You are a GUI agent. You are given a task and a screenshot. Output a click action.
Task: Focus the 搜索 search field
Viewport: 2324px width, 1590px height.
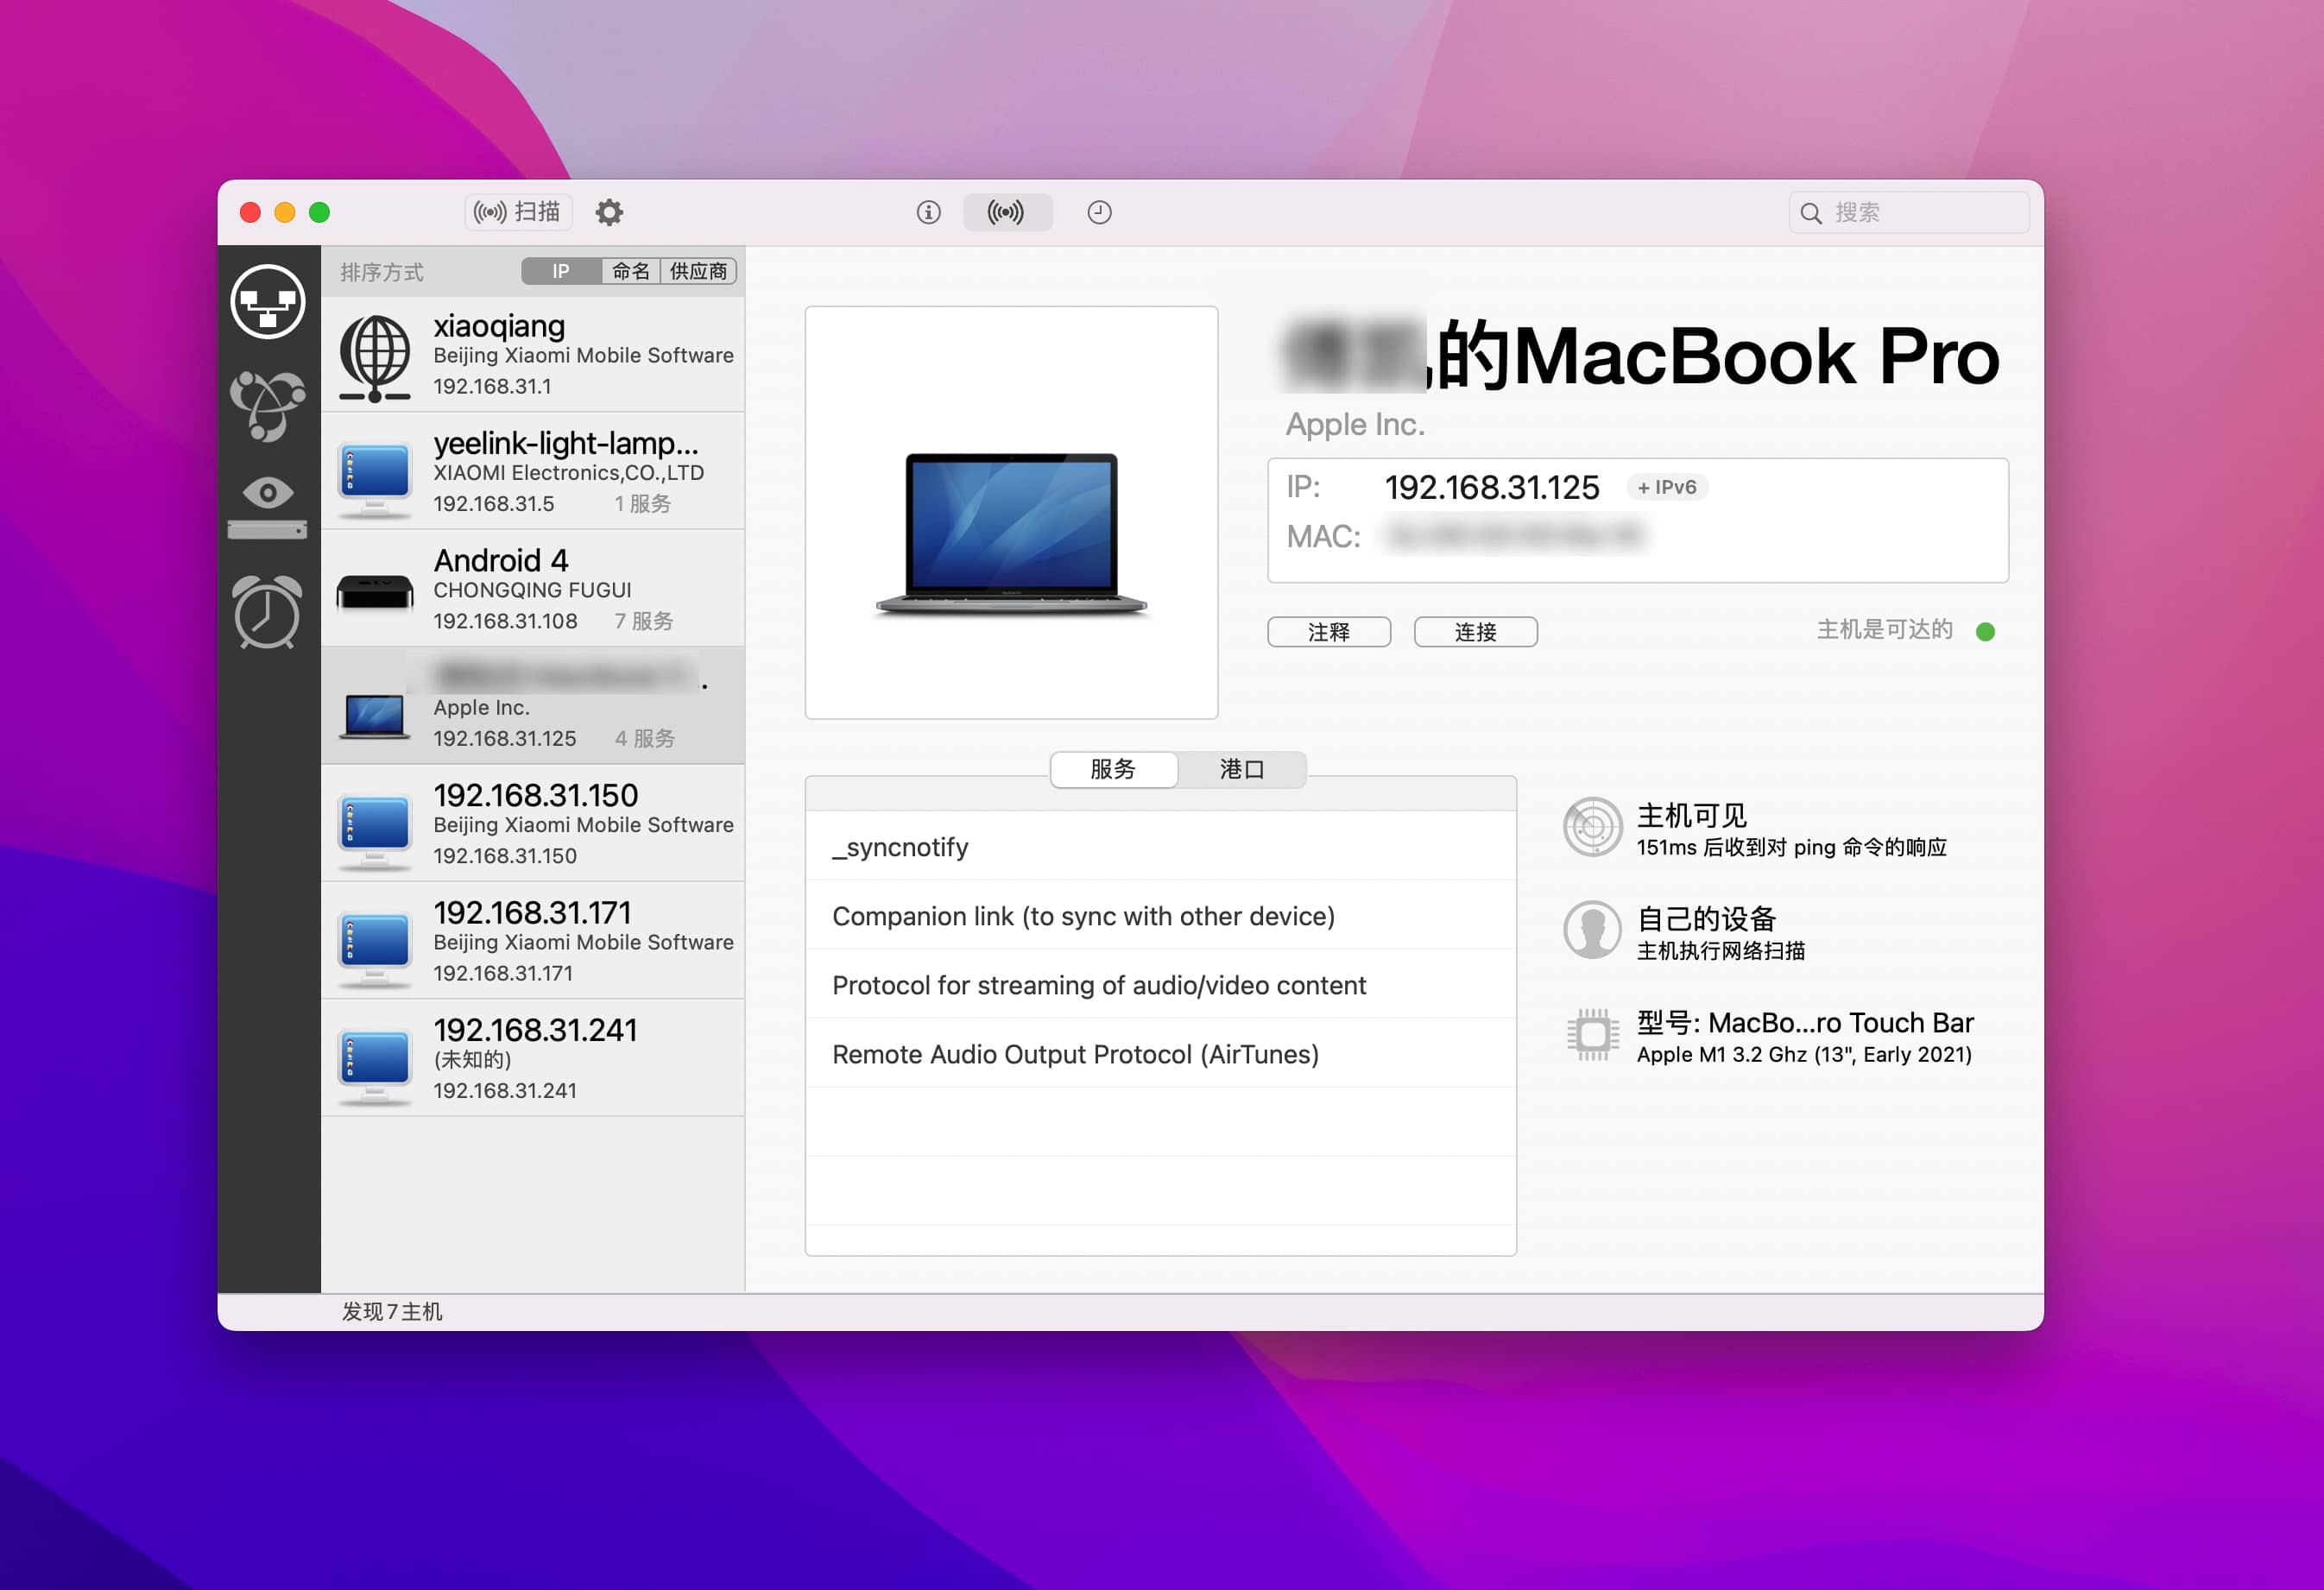click(1909, 213)
